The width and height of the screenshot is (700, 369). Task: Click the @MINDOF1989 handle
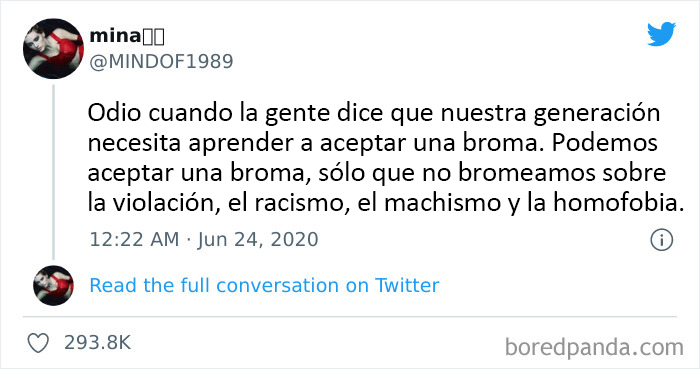[x=161, y=62]
